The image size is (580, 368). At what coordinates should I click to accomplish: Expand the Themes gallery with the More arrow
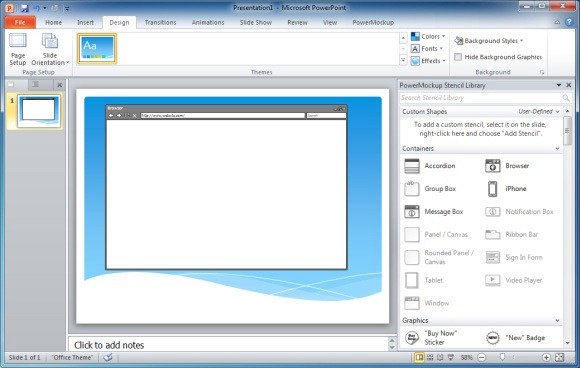pyautogui.click(x=404, y=60)
